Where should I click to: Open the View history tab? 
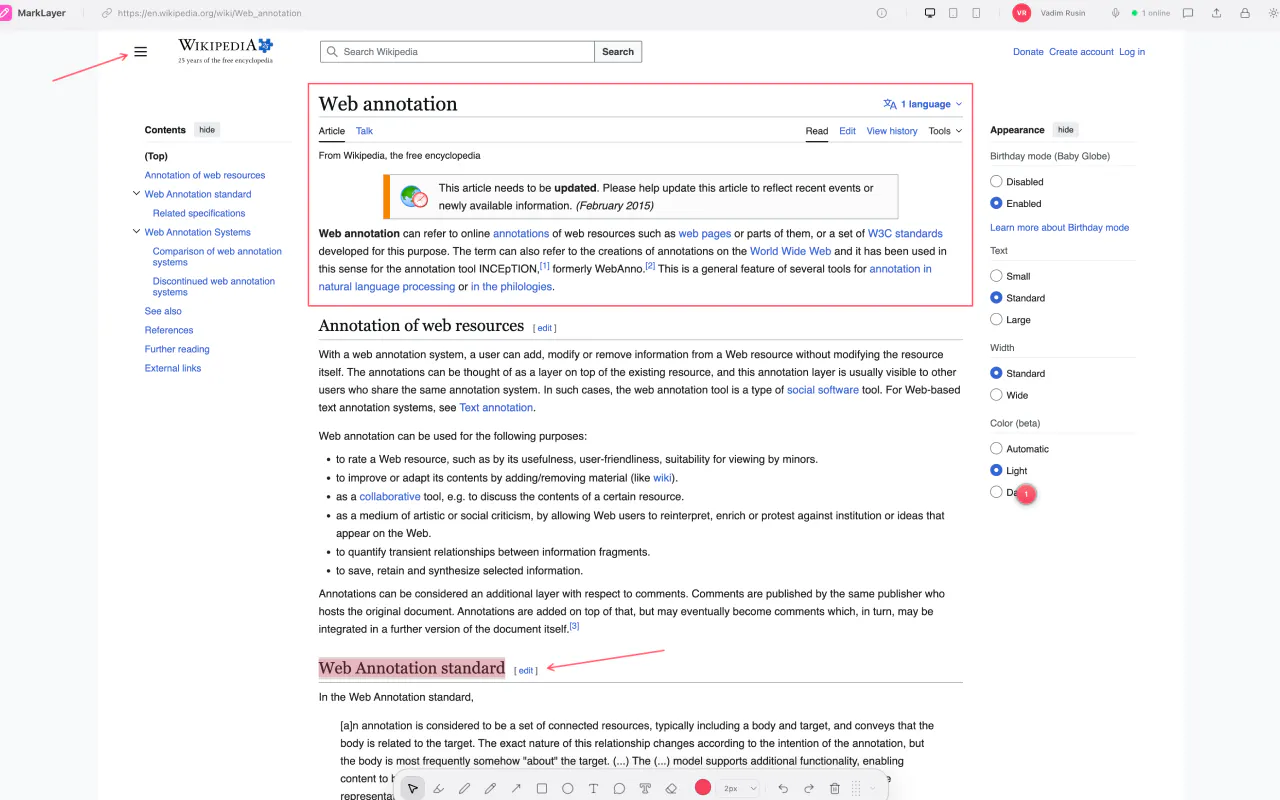[892, 131]
